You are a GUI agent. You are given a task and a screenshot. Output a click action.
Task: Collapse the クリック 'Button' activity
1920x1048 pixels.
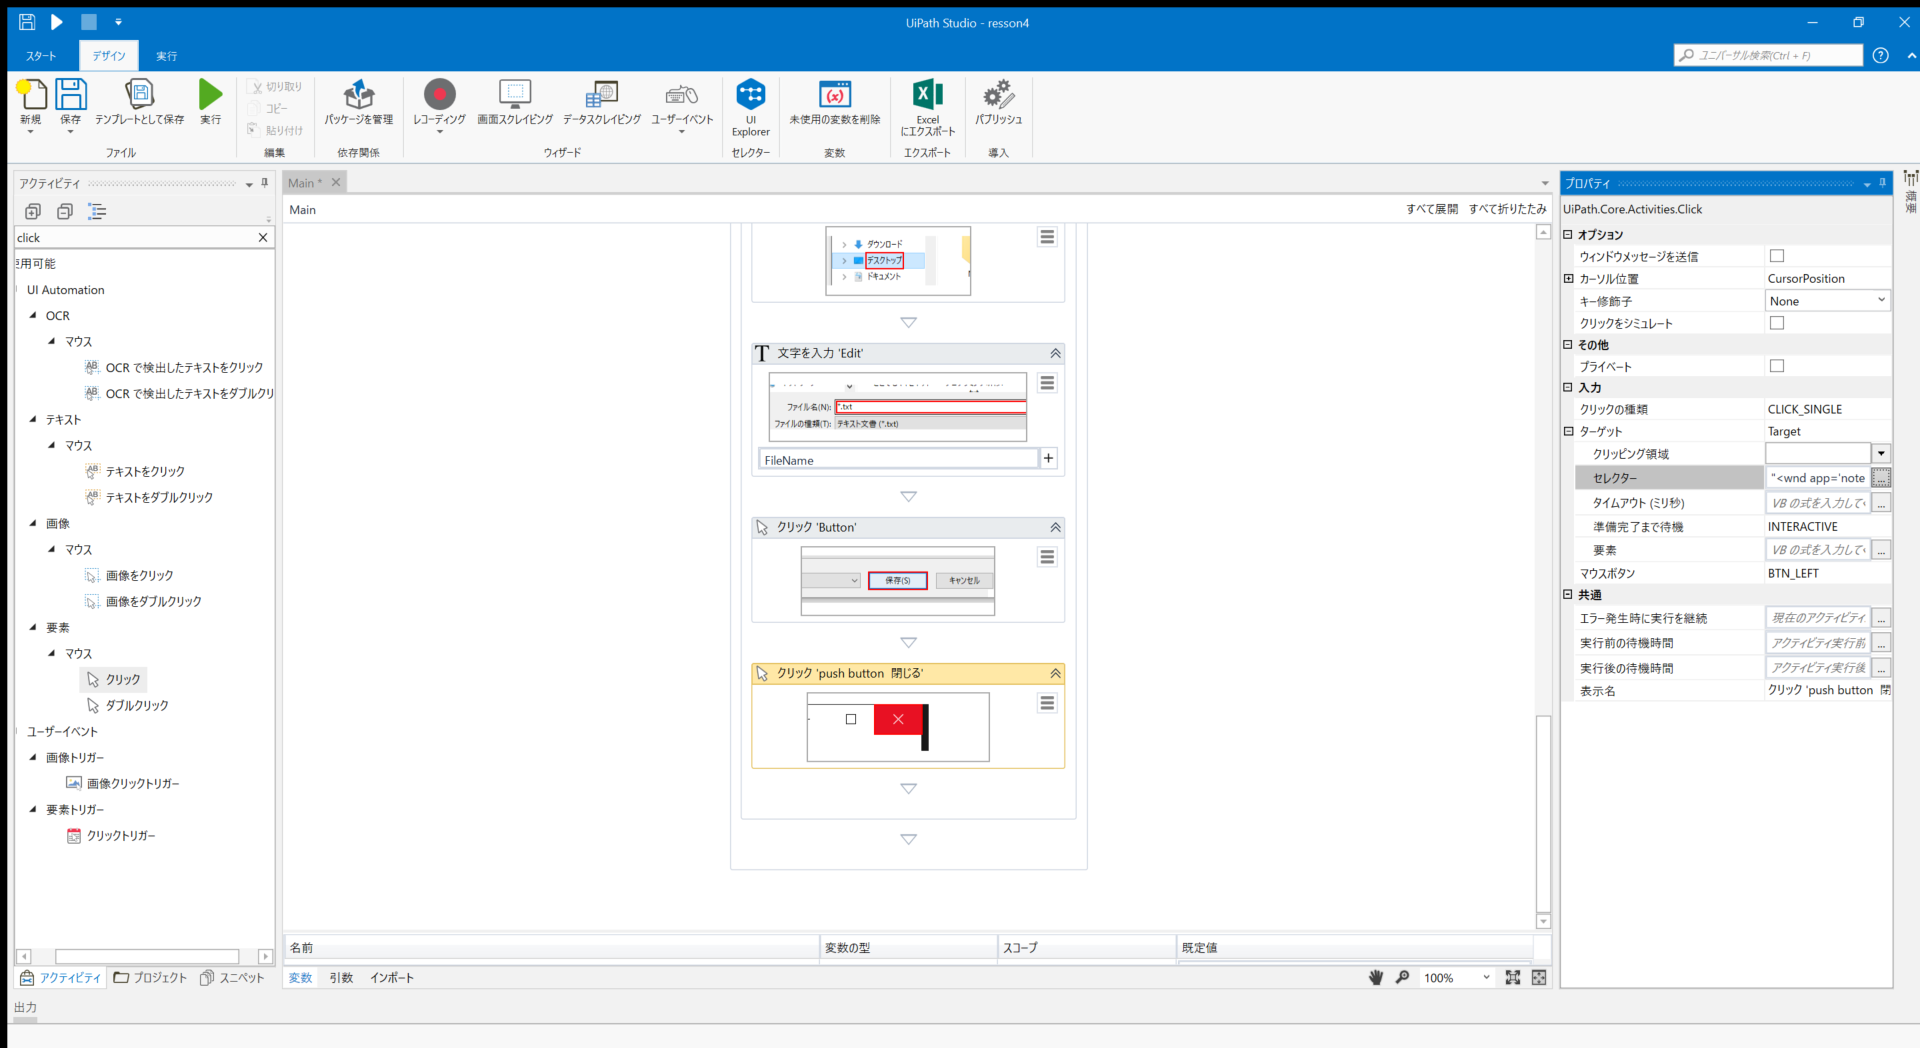pos(1054,527)
